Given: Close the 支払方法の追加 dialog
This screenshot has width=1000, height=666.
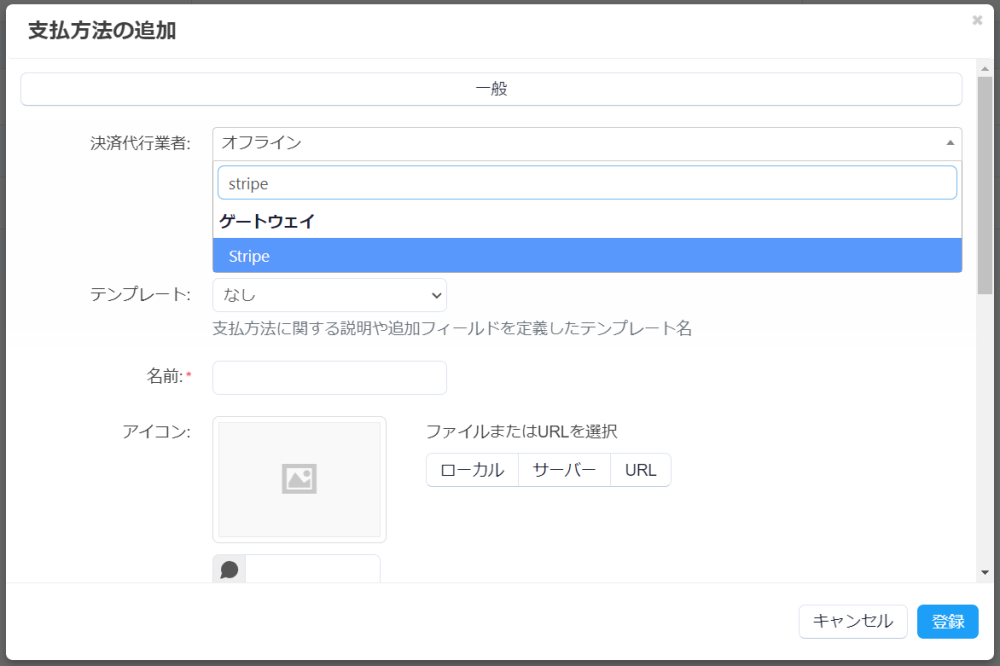Looking at the screenshot, I should point(977,20).
